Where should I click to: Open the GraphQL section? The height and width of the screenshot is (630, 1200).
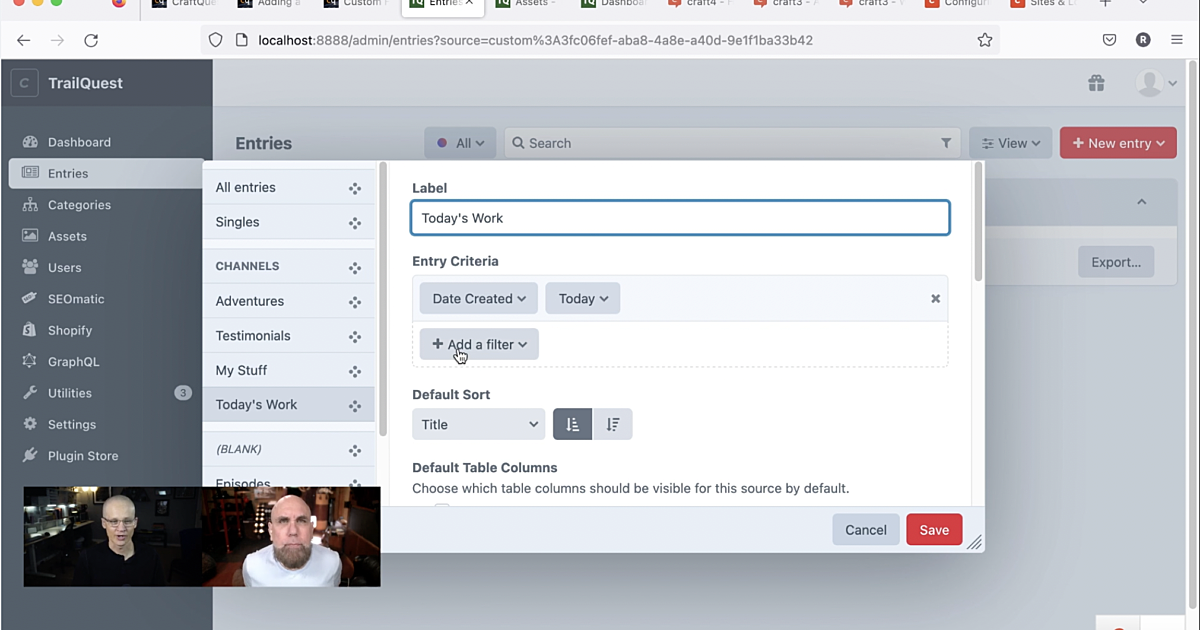pos(73,361)
